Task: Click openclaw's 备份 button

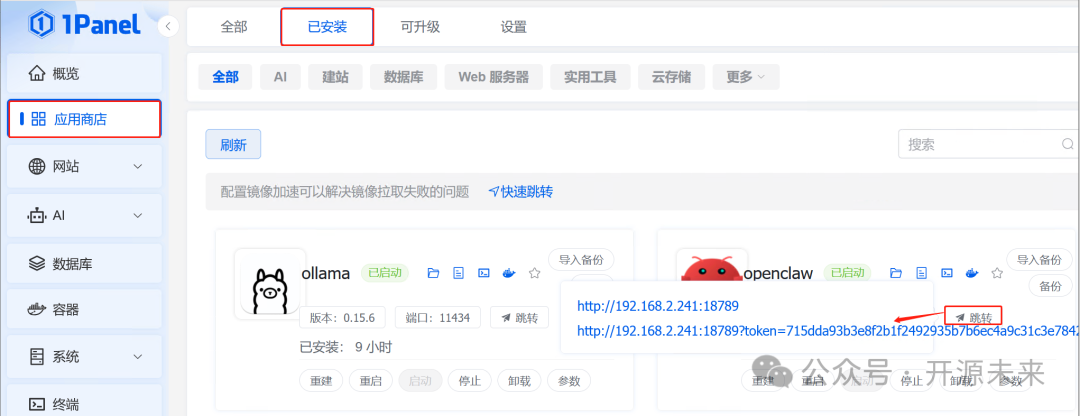Action: coord(1050,285)
